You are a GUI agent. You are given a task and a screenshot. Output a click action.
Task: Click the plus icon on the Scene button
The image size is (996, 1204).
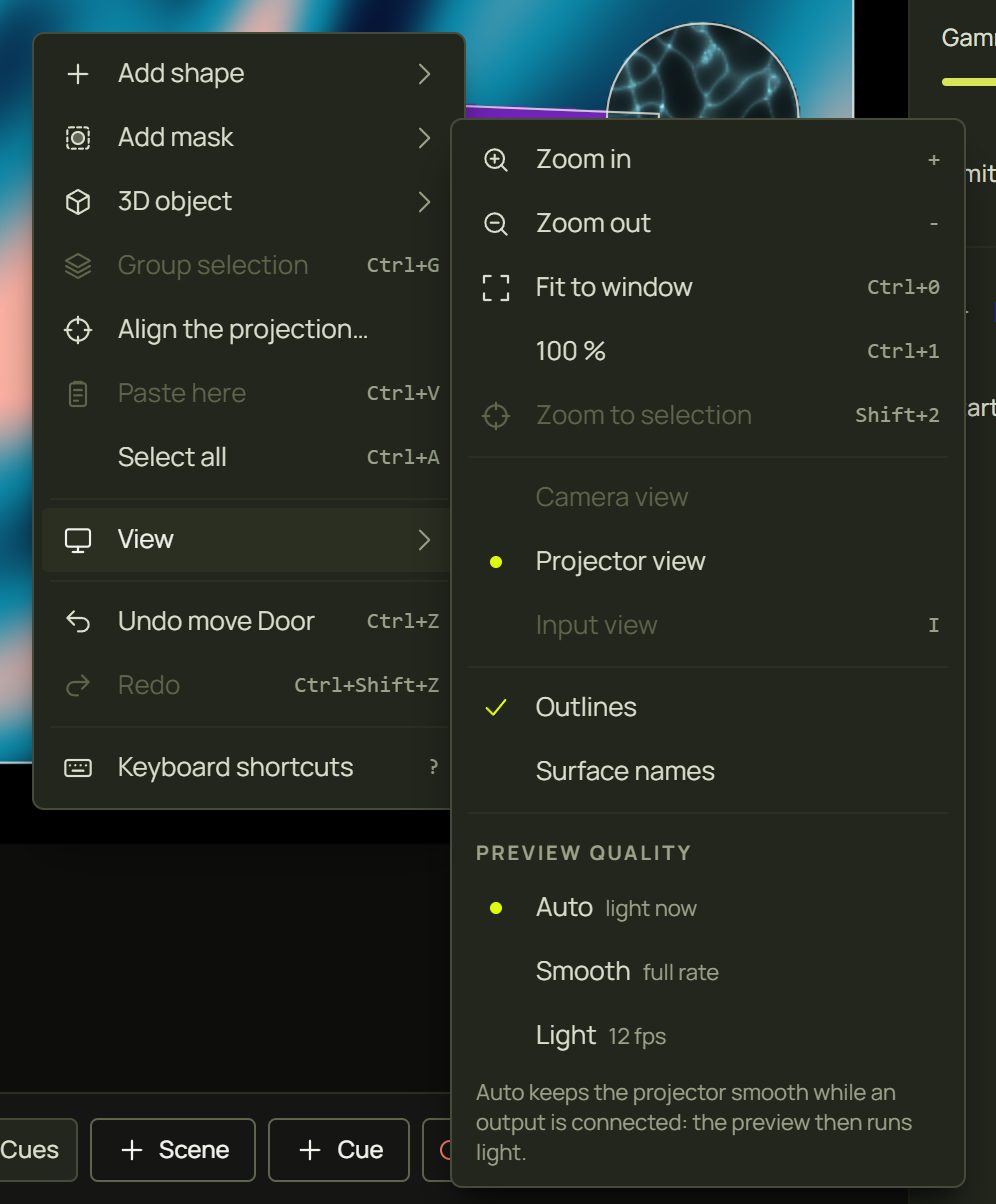(132, 1150)
